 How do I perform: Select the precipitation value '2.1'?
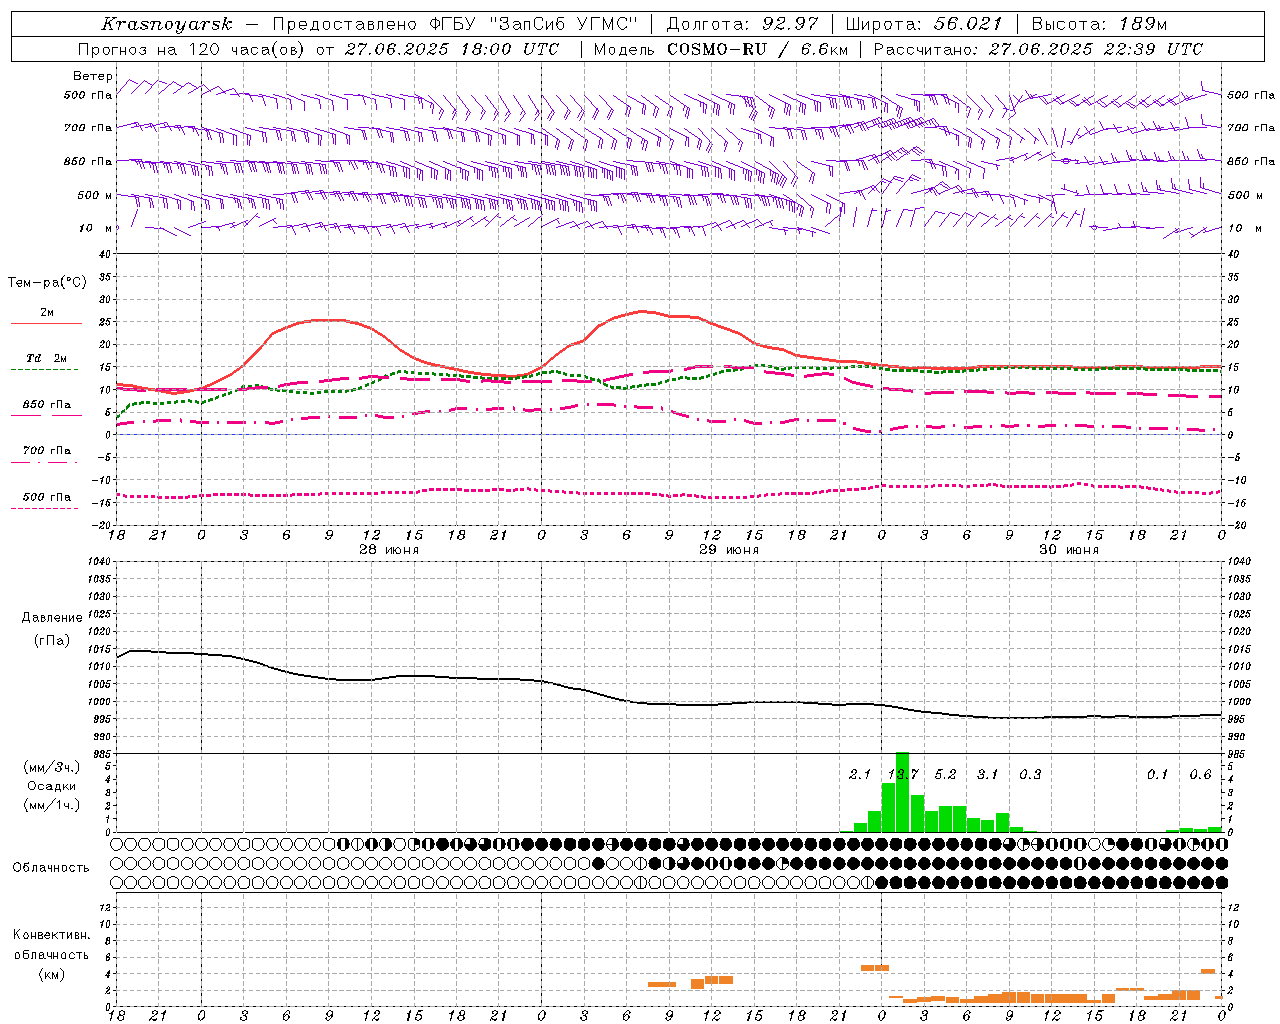coord(860,775)
